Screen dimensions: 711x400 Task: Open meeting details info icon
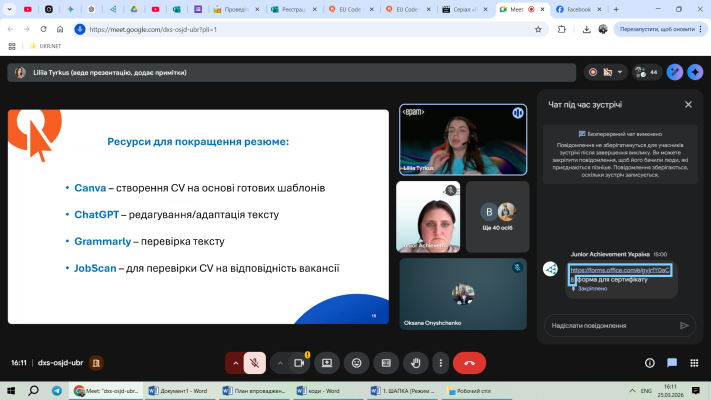coord(650,363)
